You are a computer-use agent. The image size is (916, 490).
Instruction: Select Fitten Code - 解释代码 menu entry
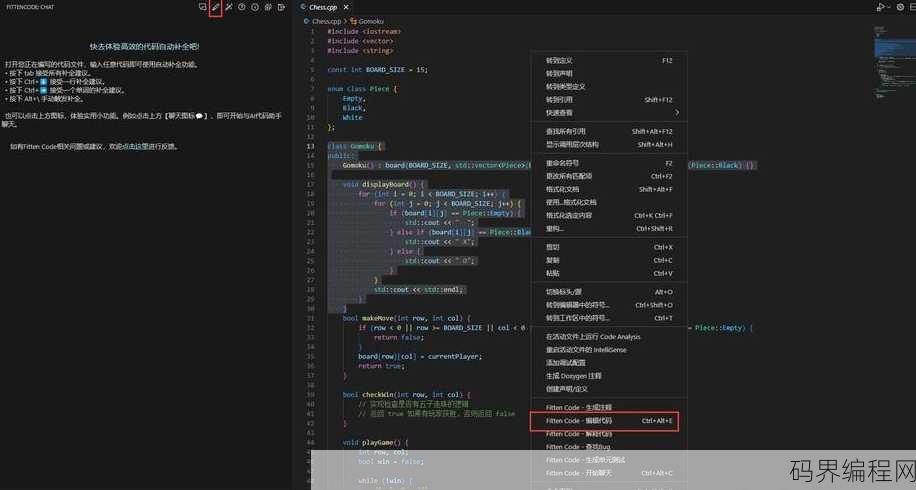coord(609,434)
